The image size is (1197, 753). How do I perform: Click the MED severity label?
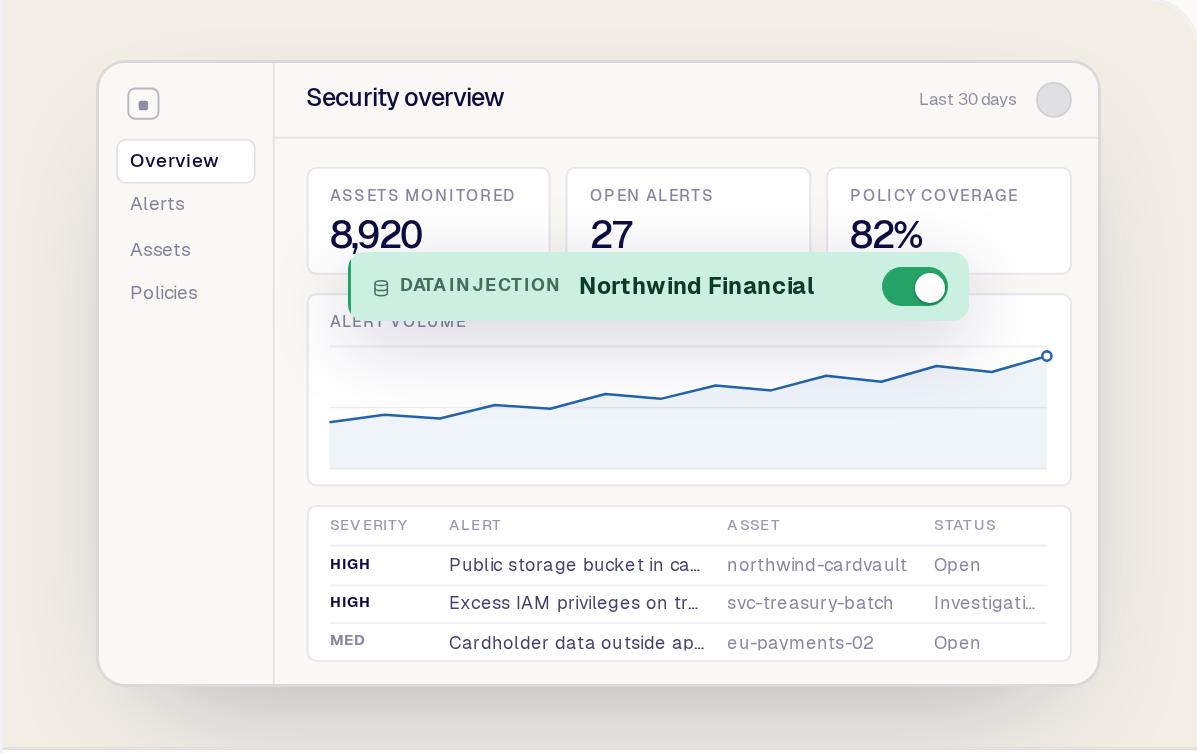347,641
